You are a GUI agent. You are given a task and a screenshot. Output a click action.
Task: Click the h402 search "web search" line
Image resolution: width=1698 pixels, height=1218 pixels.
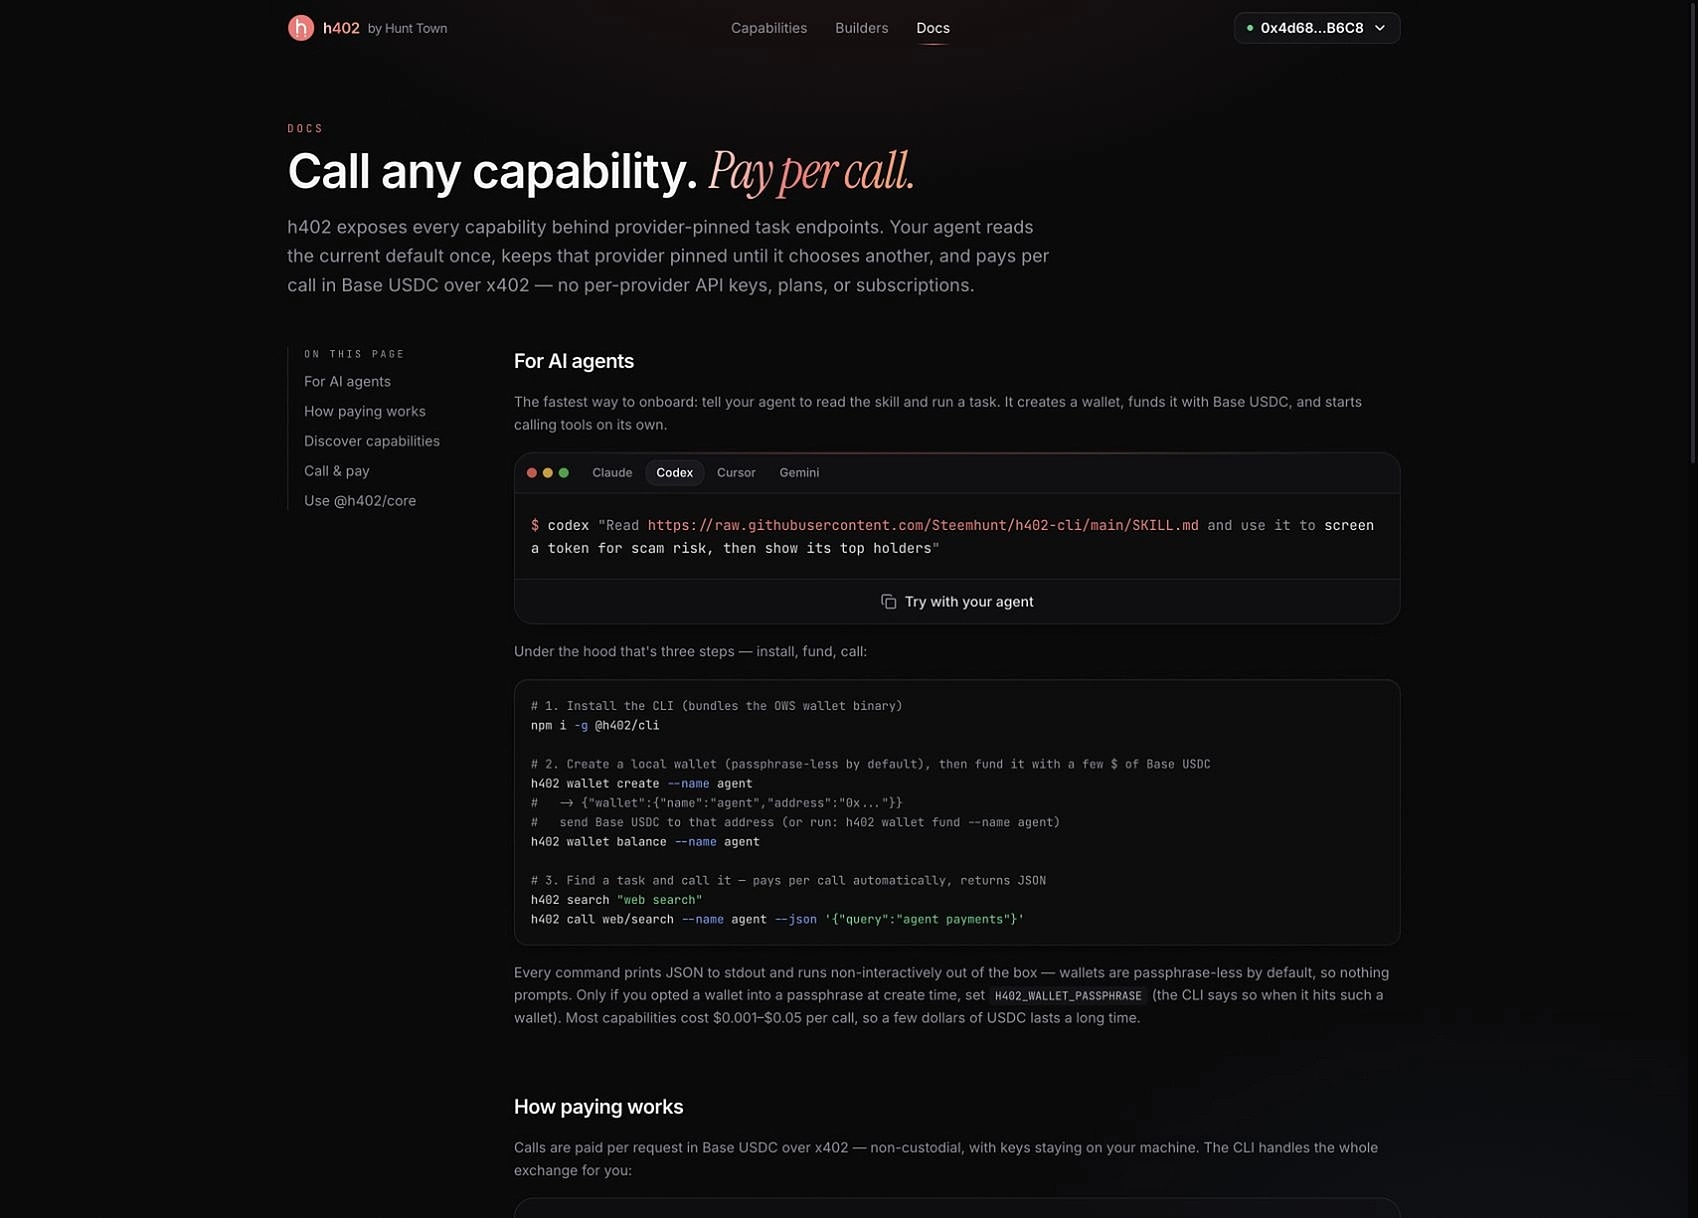[616, 900]
